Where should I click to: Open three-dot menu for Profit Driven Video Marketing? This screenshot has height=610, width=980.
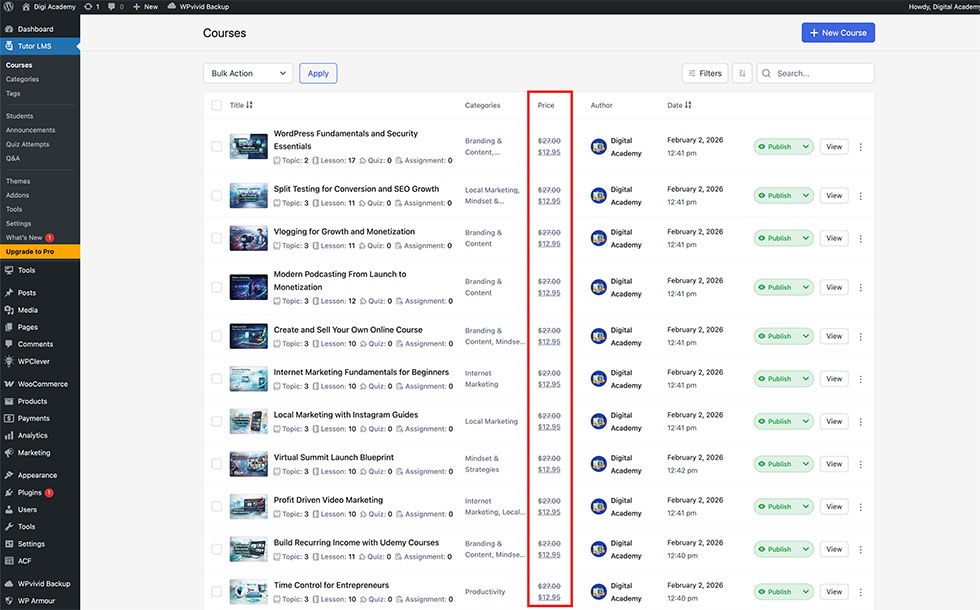(x=861, y=507)
